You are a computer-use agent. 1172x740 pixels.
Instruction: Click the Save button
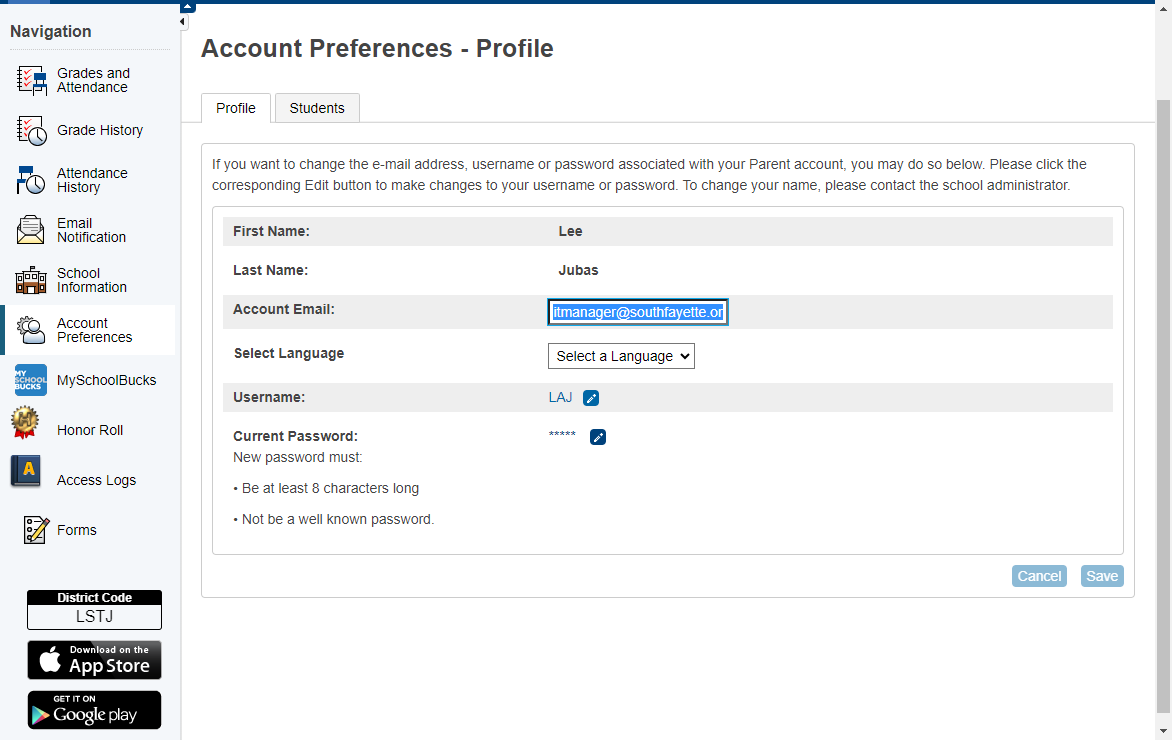1102,576
